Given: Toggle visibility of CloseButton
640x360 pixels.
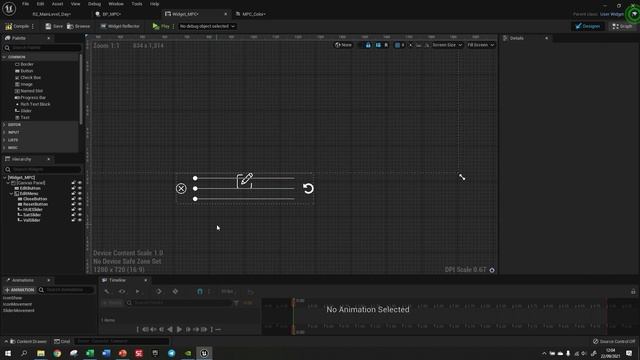Looking at the screenshot, I should tap(80, 199).
